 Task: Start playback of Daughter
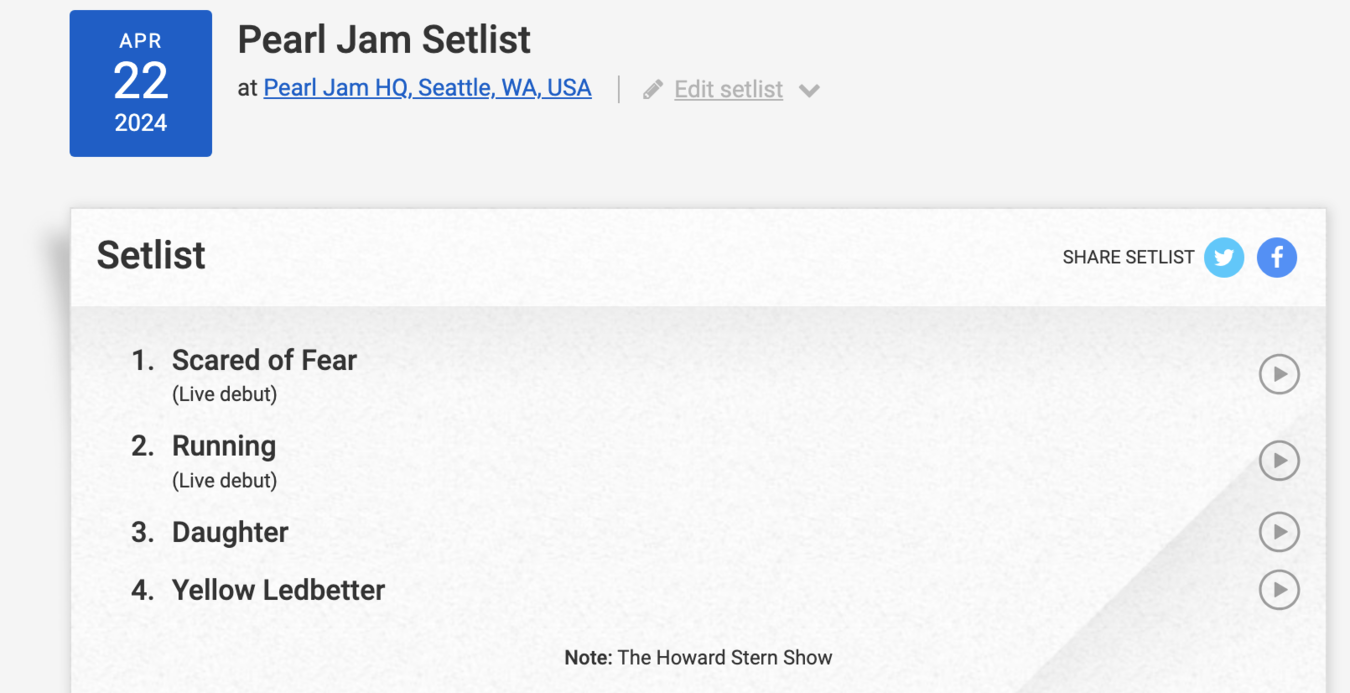[1279, 532]
